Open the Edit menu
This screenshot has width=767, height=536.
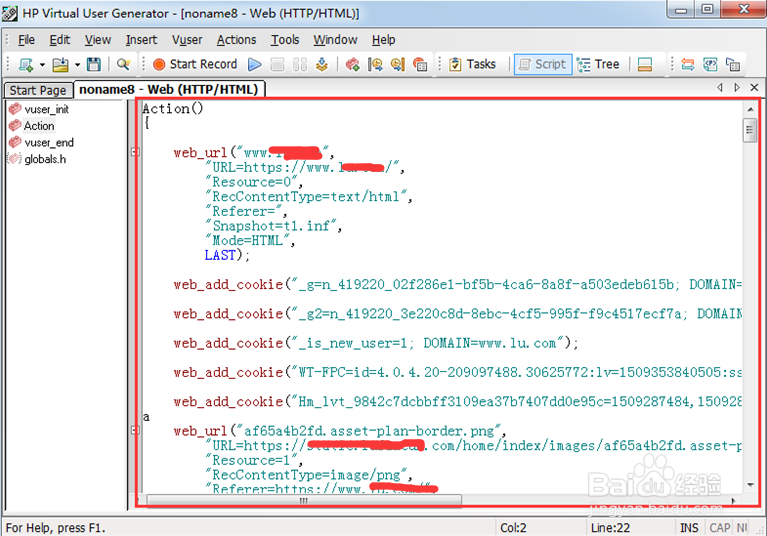pos(60,40)
